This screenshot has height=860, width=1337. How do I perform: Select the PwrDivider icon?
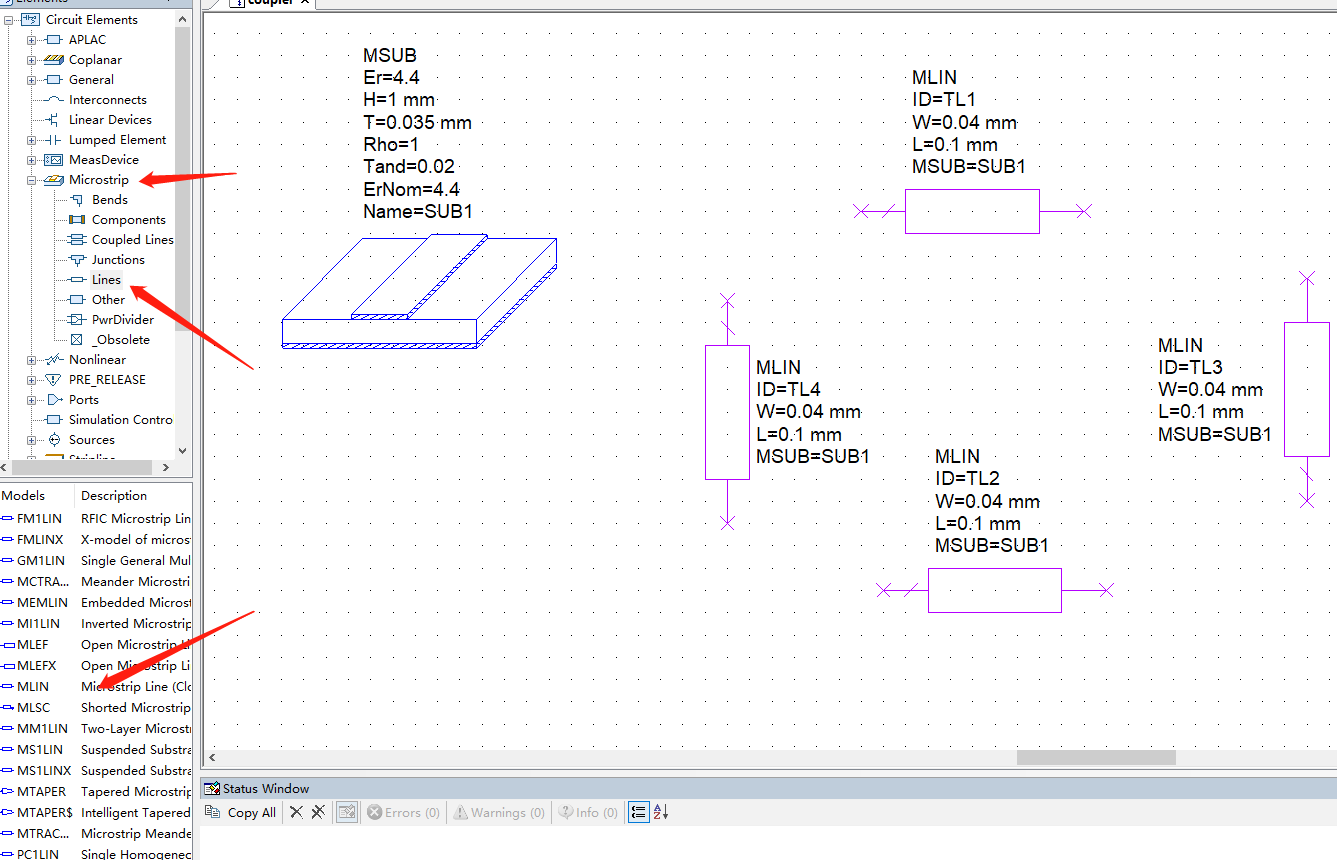point(77,320)
